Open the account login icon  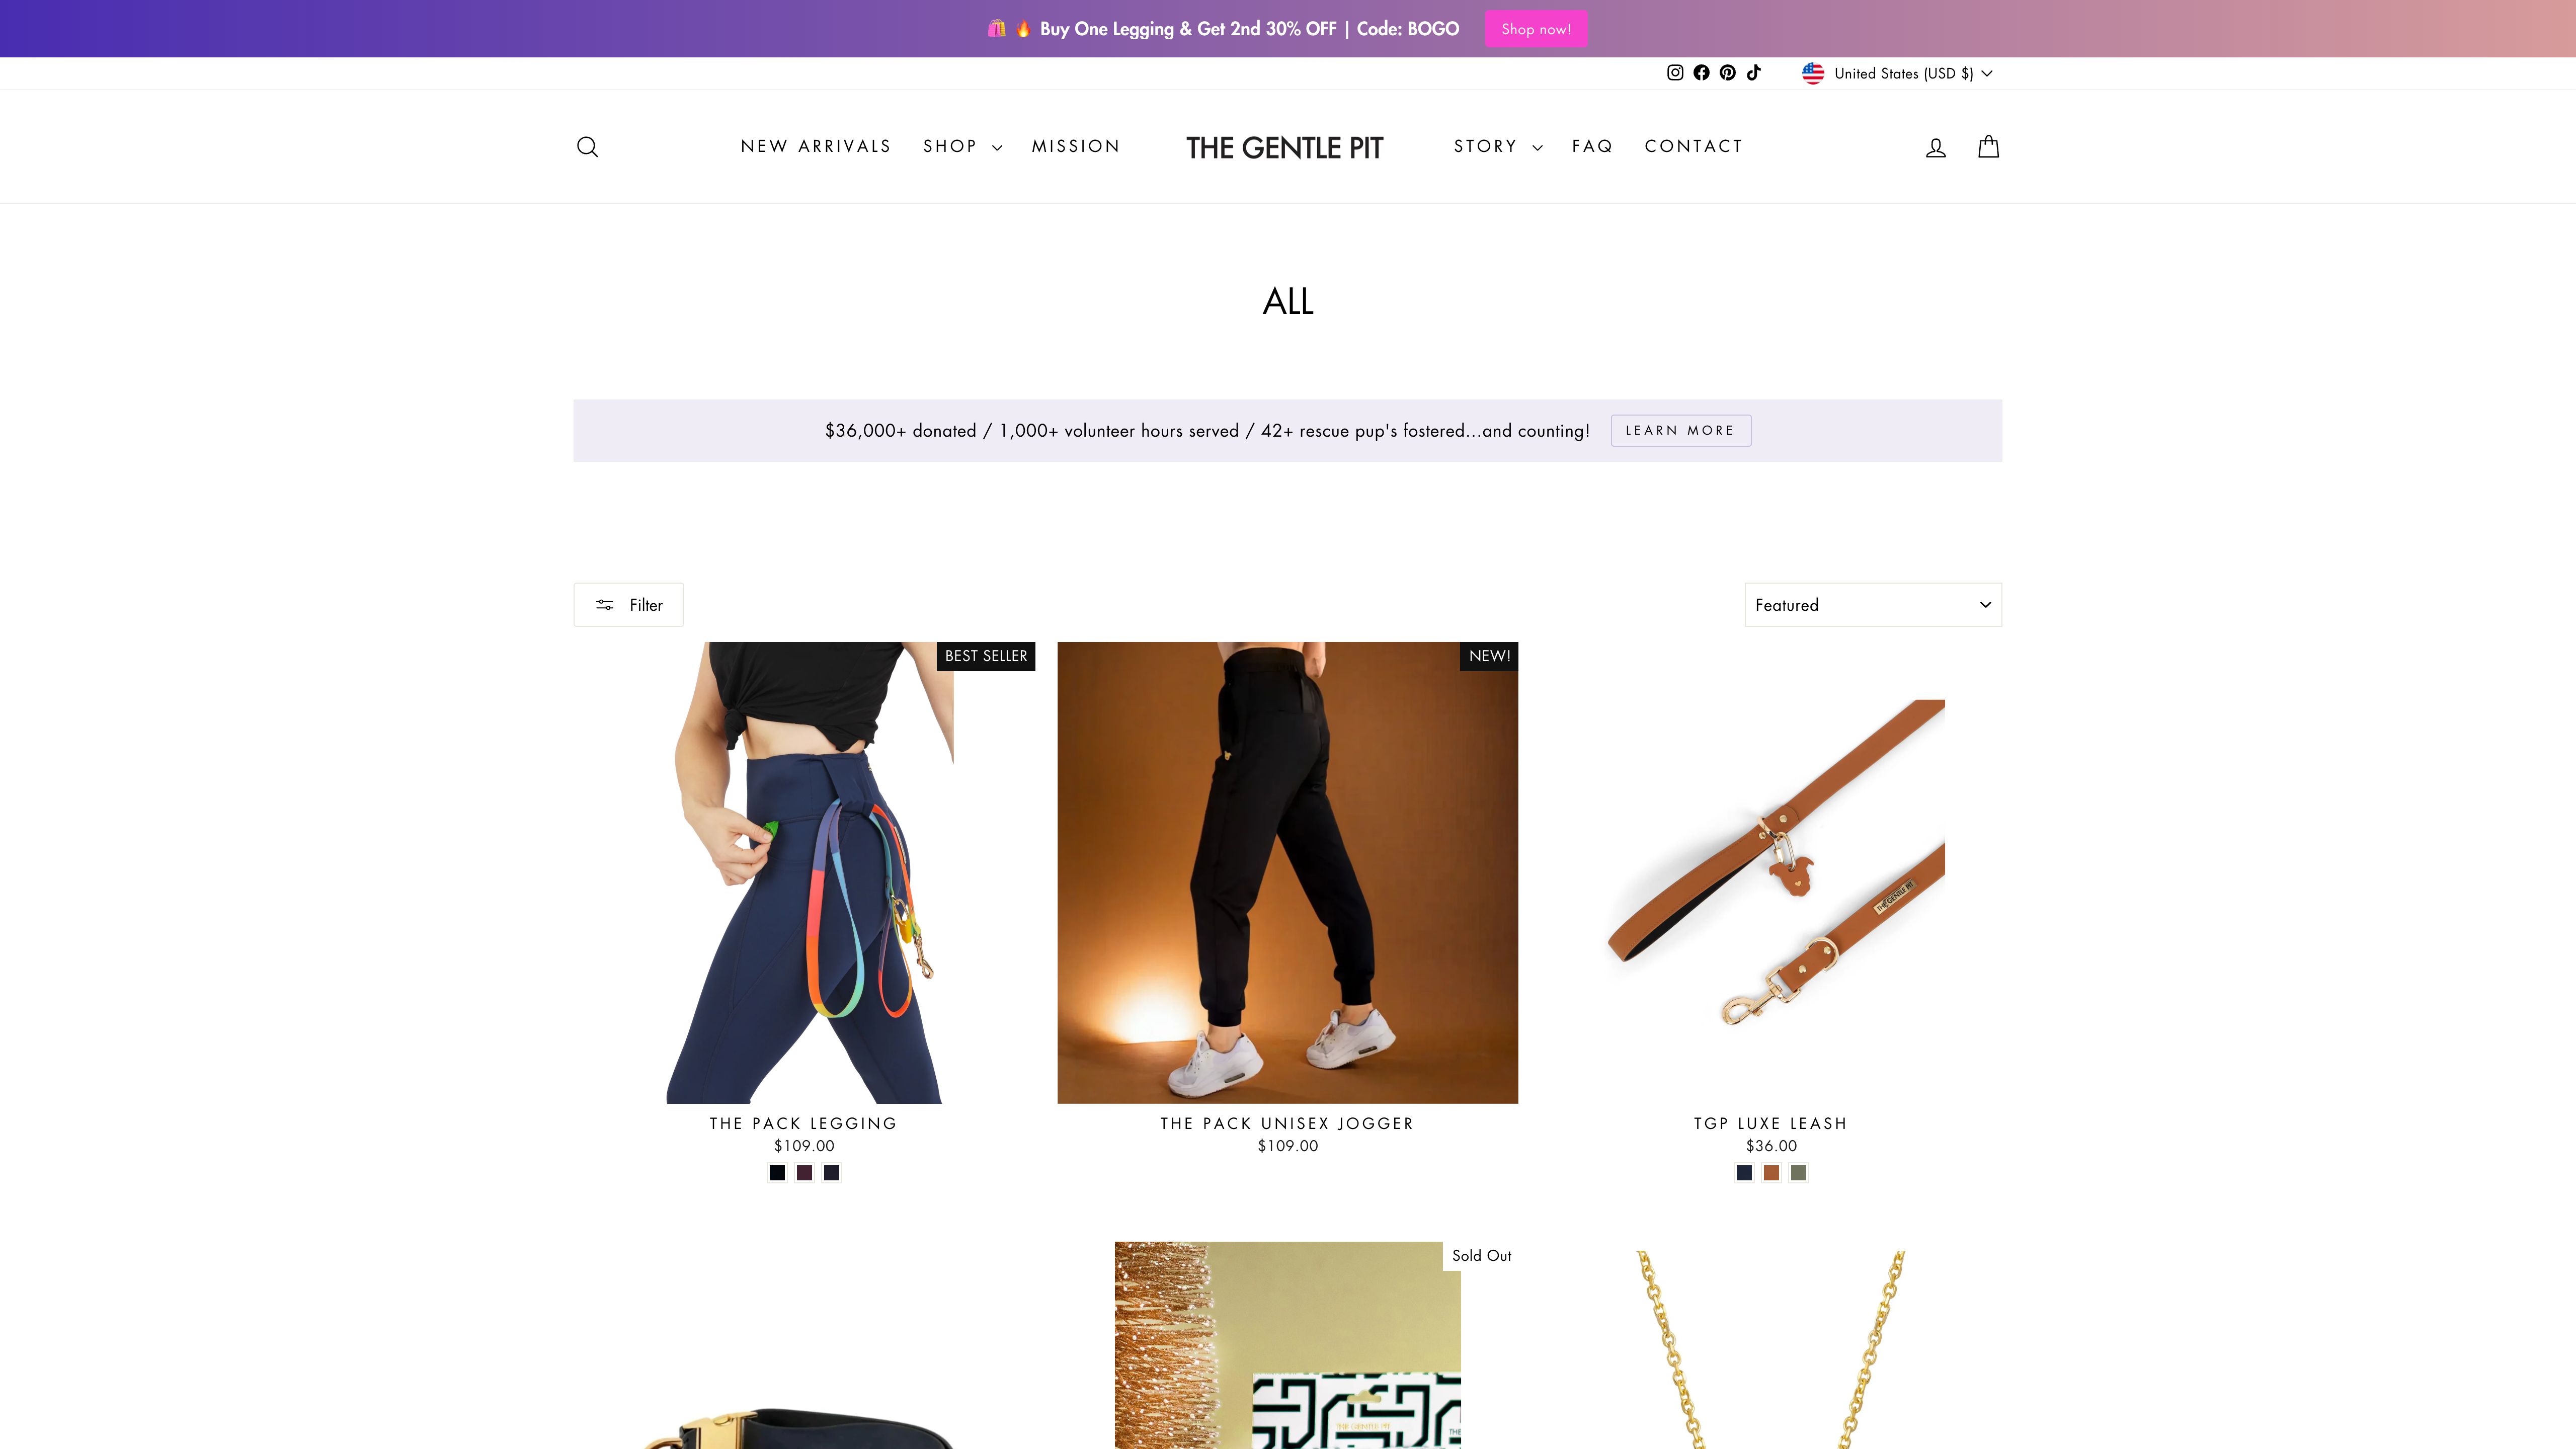pyautogui.click(x=1936, y=147)
